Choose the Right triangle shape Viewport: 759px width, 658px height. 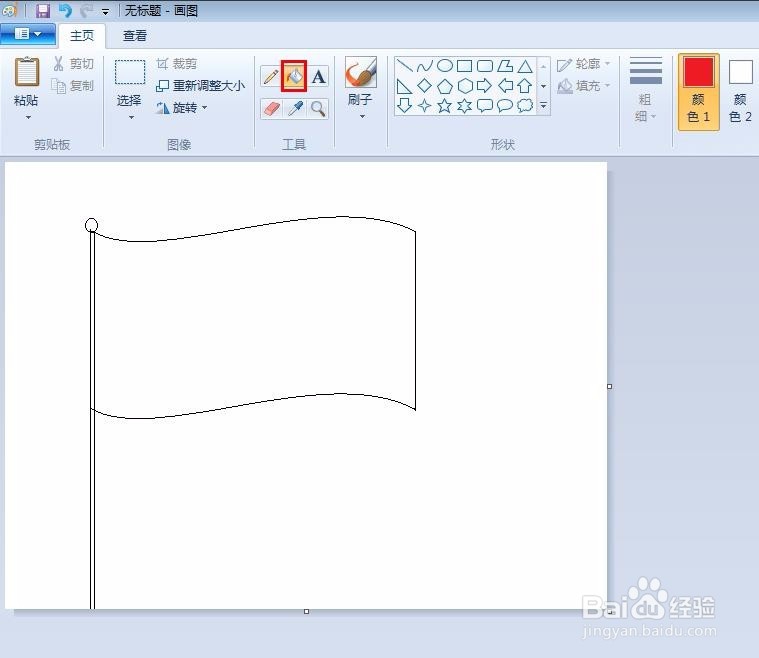click(x=404, y=86)
